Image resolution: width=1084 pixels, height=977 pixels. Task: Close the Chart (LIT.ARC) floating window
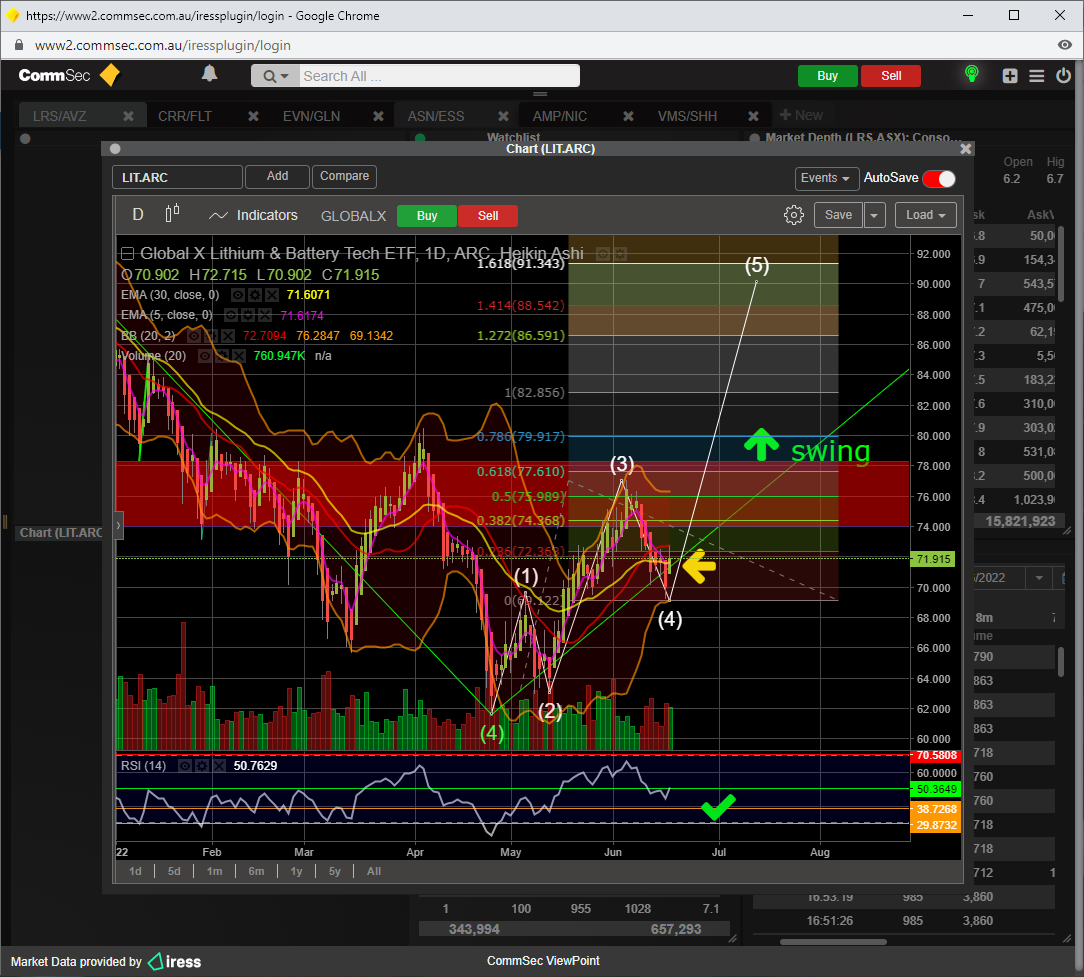pos(966,149)
